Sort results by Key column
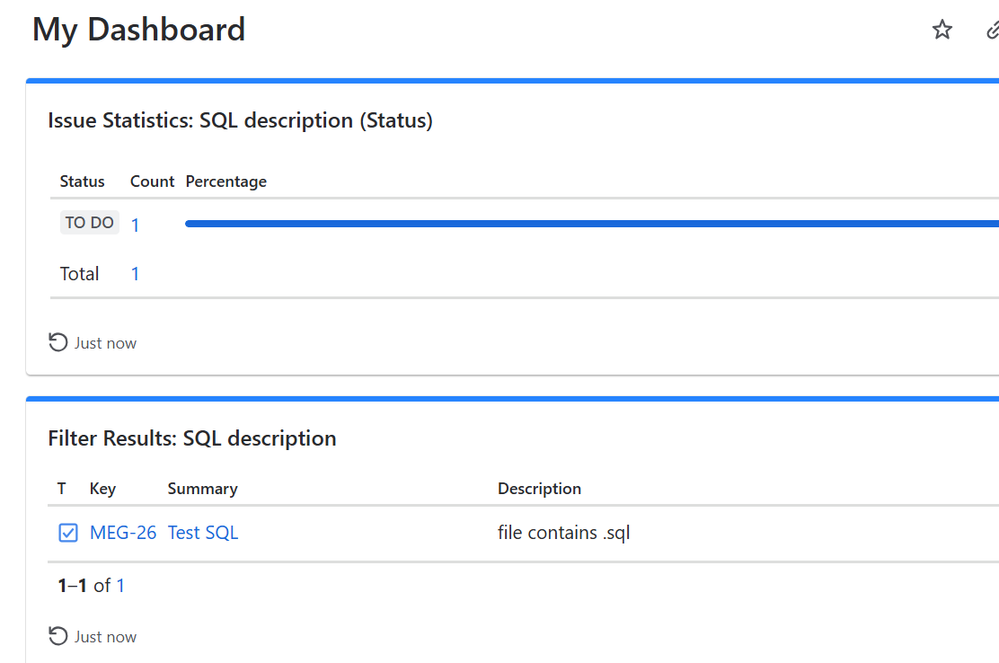Viewport: 999px width, 663px height. pos(102,489)
